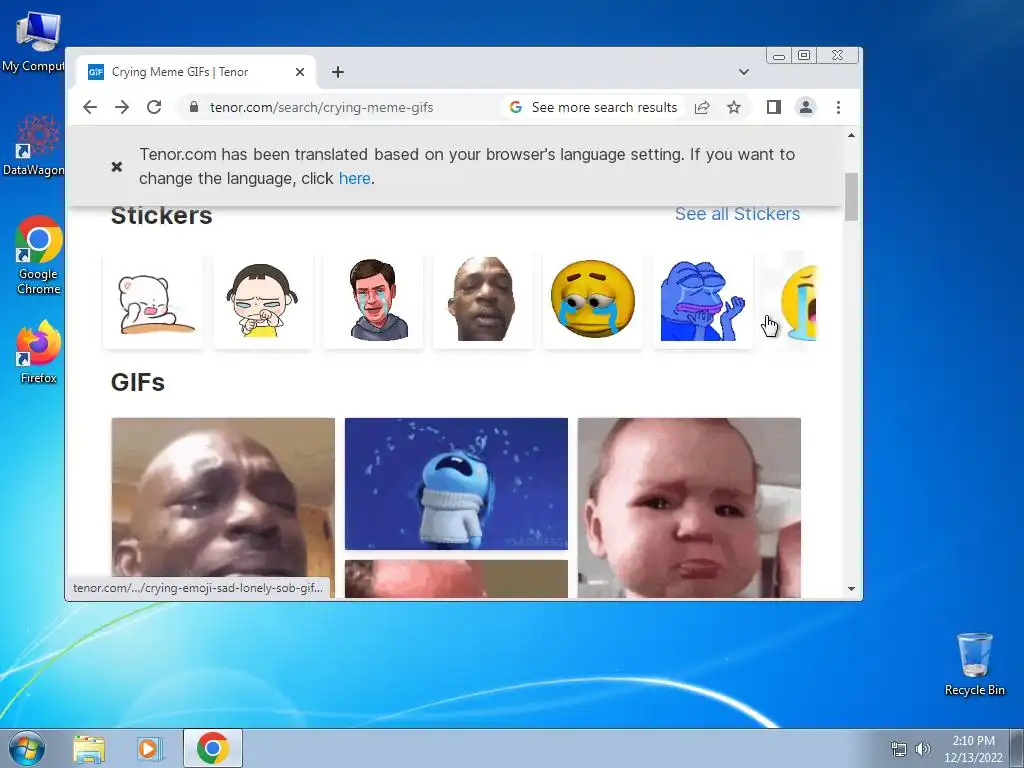Reload the Tenor page
1024x768 pixels.
click(154, 107)
